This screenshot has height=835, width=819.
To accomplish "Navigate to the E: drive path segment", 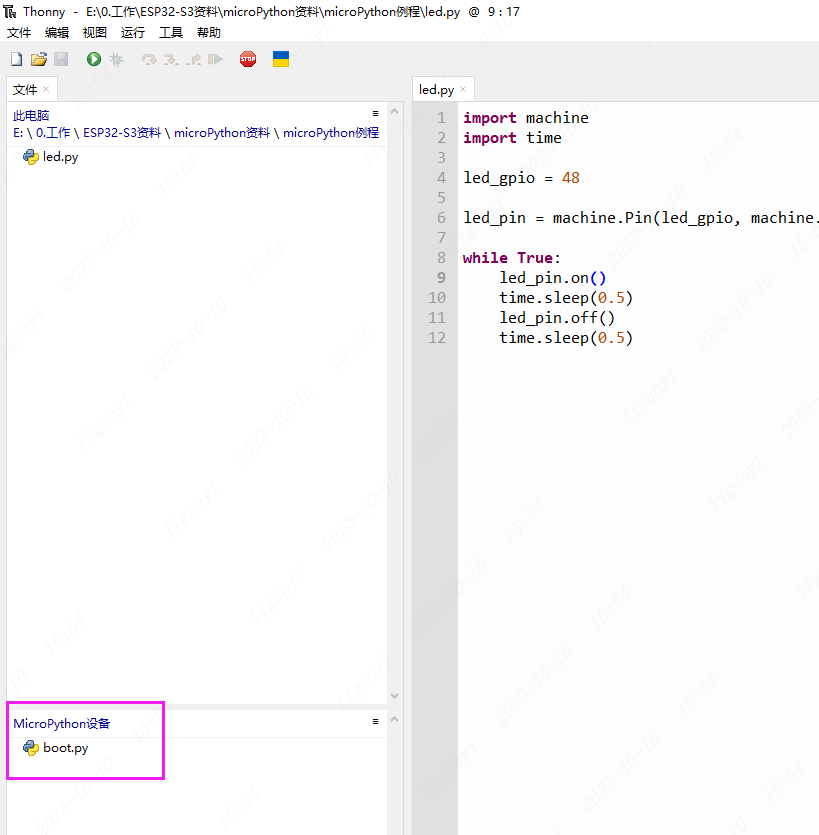I will pos(18,133).
